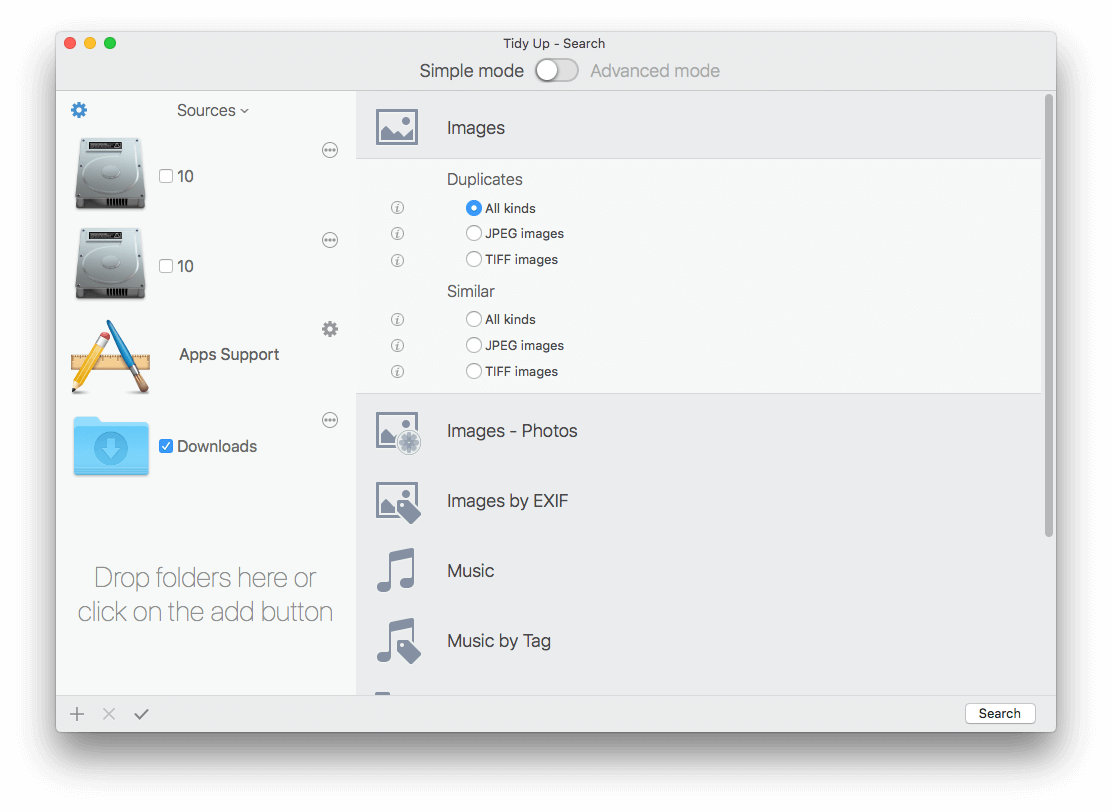This screenshot has height=812, width=1112.
Task: Click the vertical scrollbar in criteria list
Action: pos(1049,316)
